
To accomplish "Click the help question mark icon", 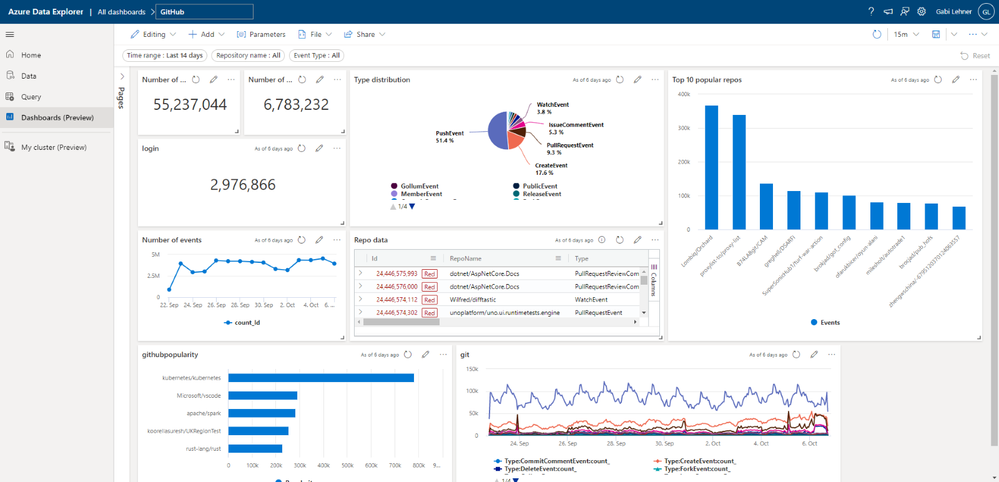I will coord(871,11).
